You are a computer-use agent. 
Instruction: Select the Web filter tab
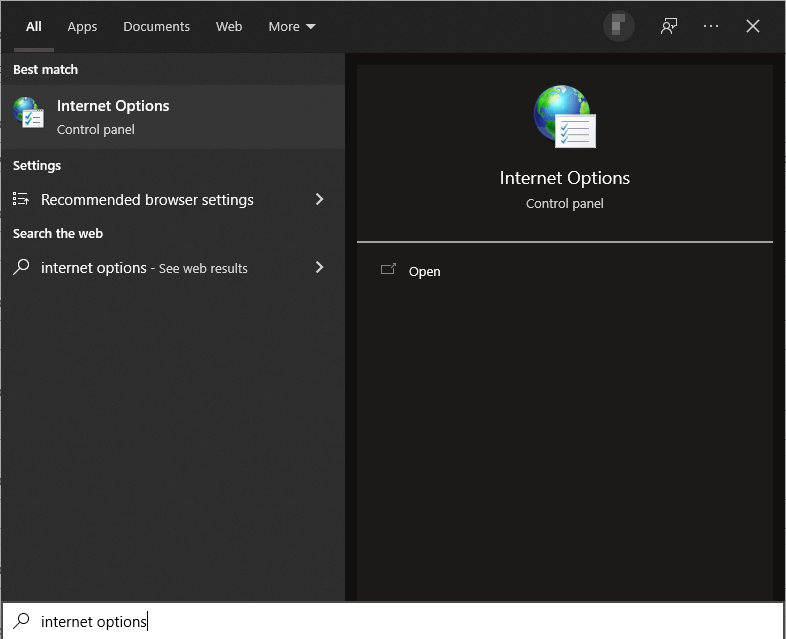pos(229,27)
